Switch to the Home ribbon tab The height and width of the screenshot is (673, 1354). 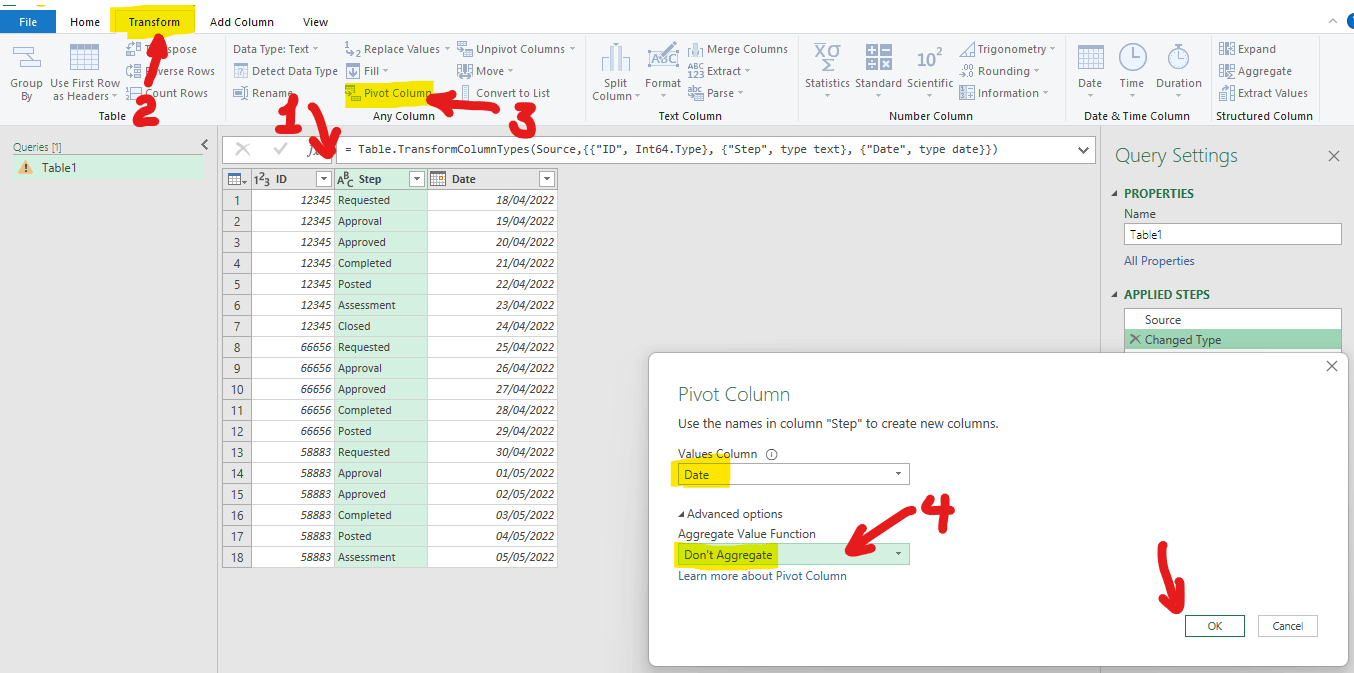pyautogui.click(x=85, y=22)
